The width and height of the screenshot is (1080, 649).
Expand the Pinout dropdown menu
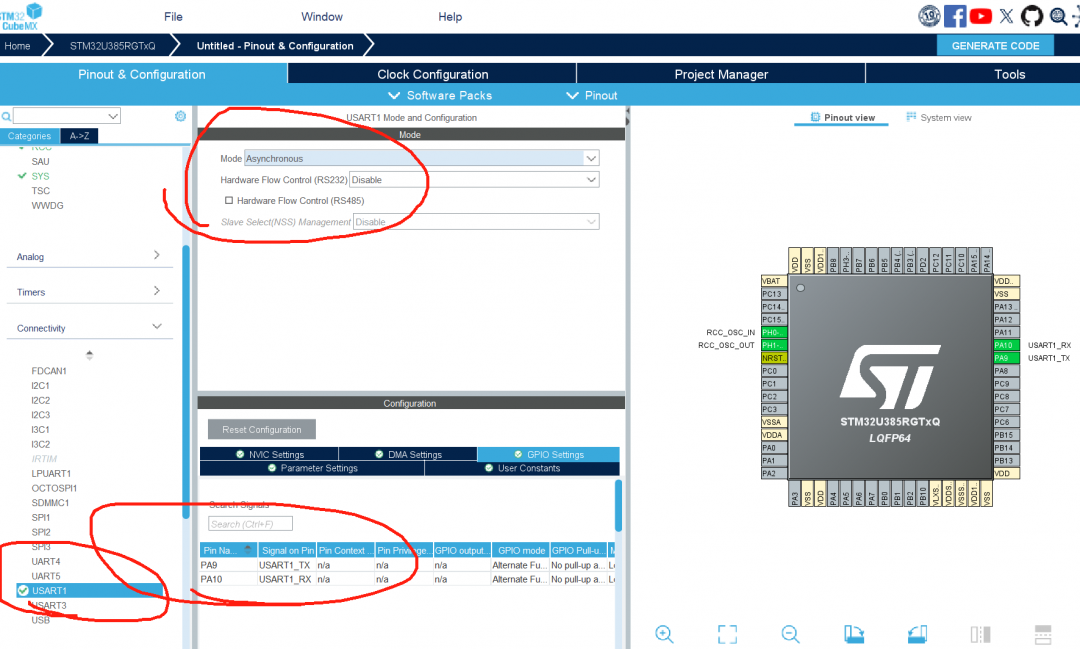coord(592,95)
